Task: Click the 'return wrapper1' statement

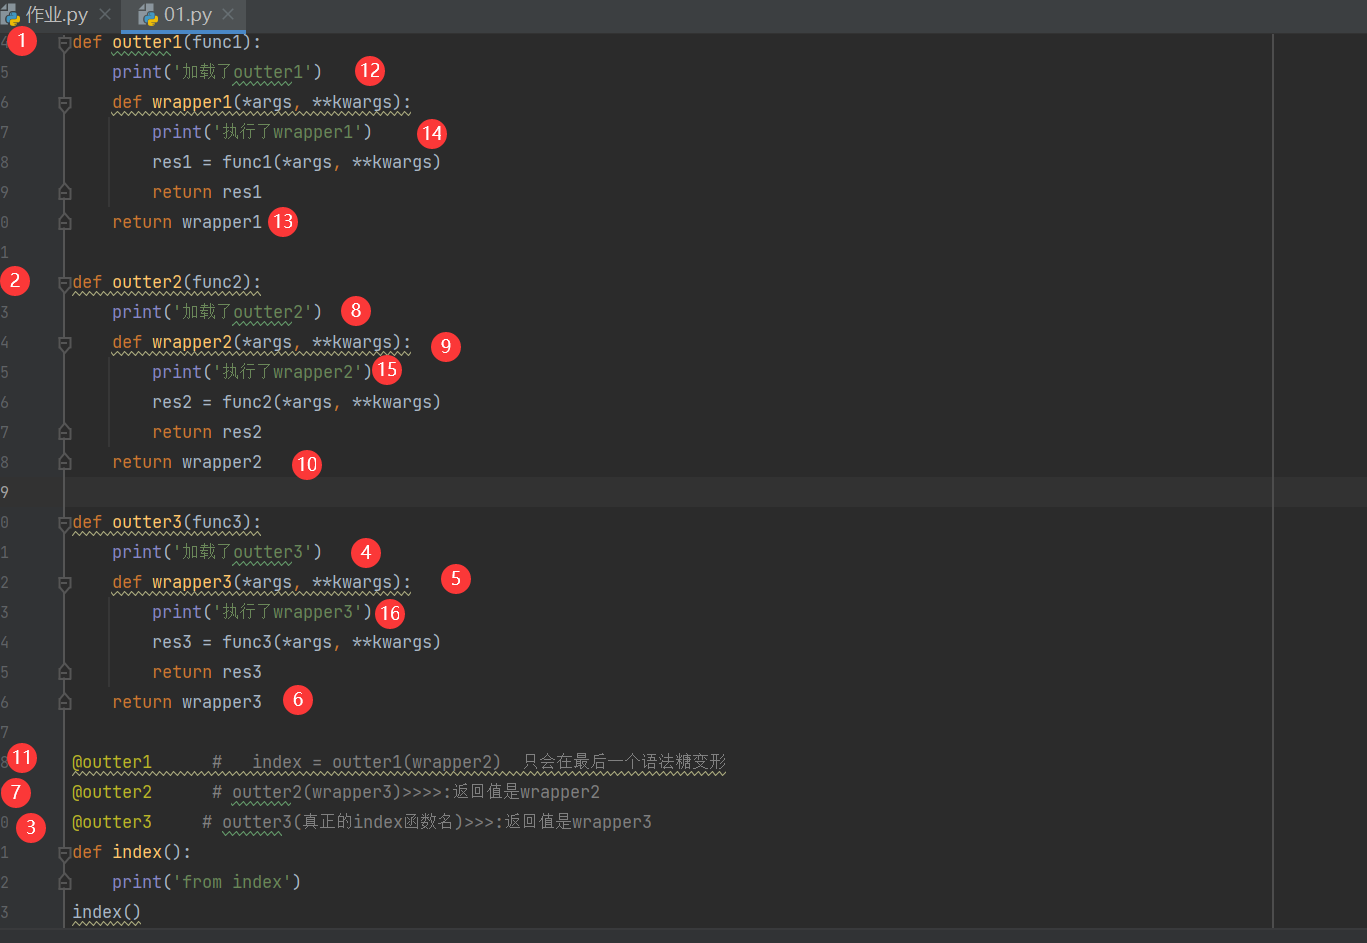Action: coord(187,222)
